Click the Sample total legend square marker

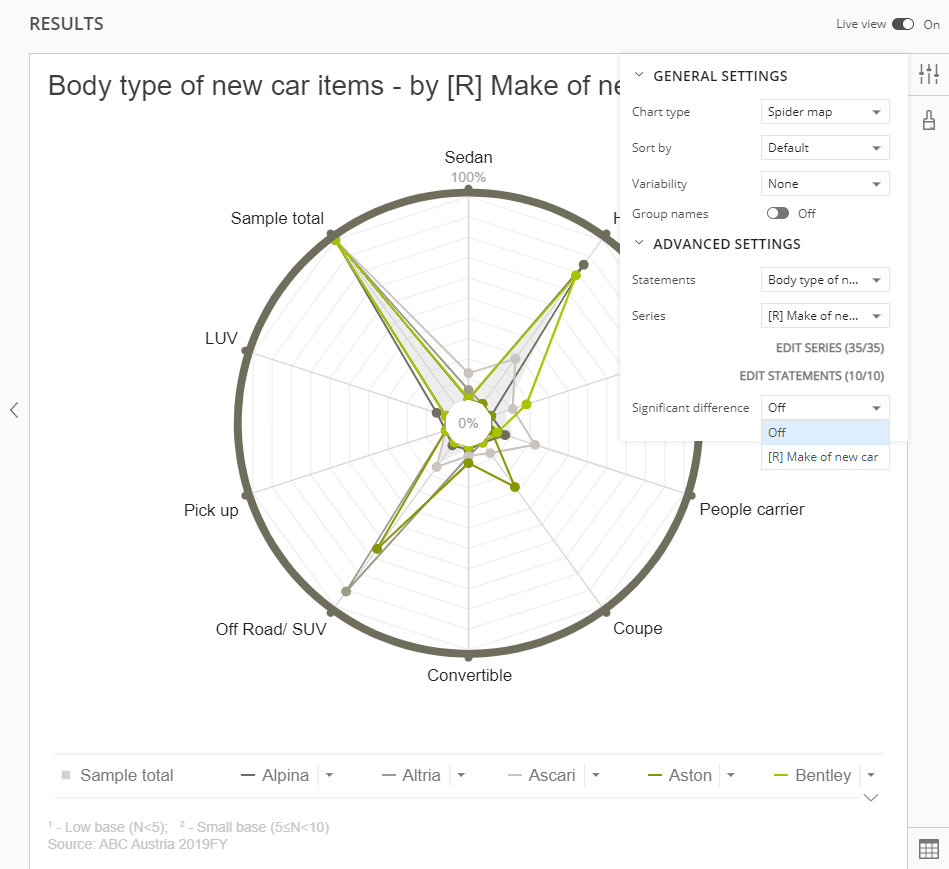66,775
